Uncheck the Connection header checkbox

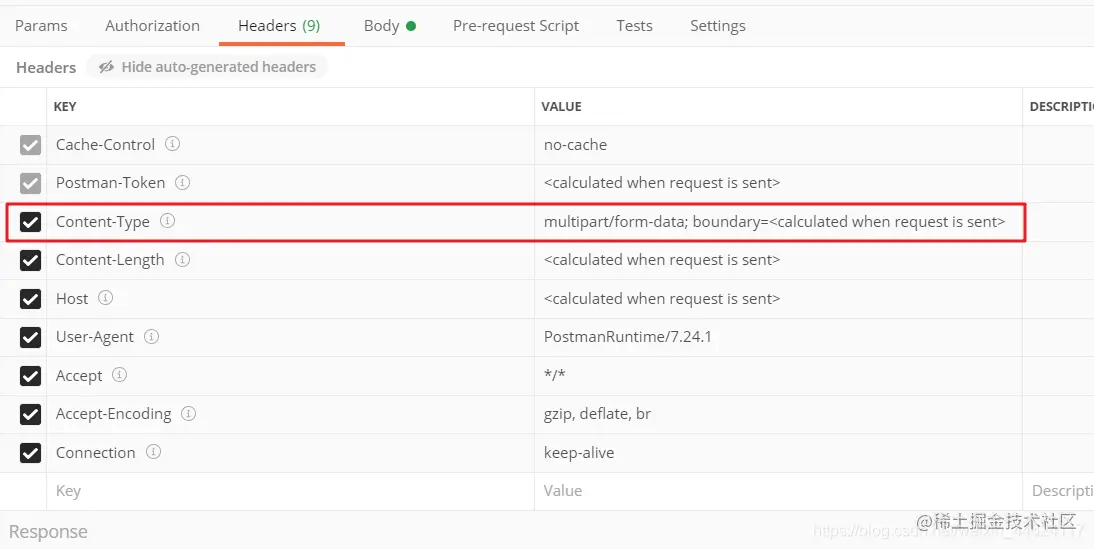(x=31, y=453)
